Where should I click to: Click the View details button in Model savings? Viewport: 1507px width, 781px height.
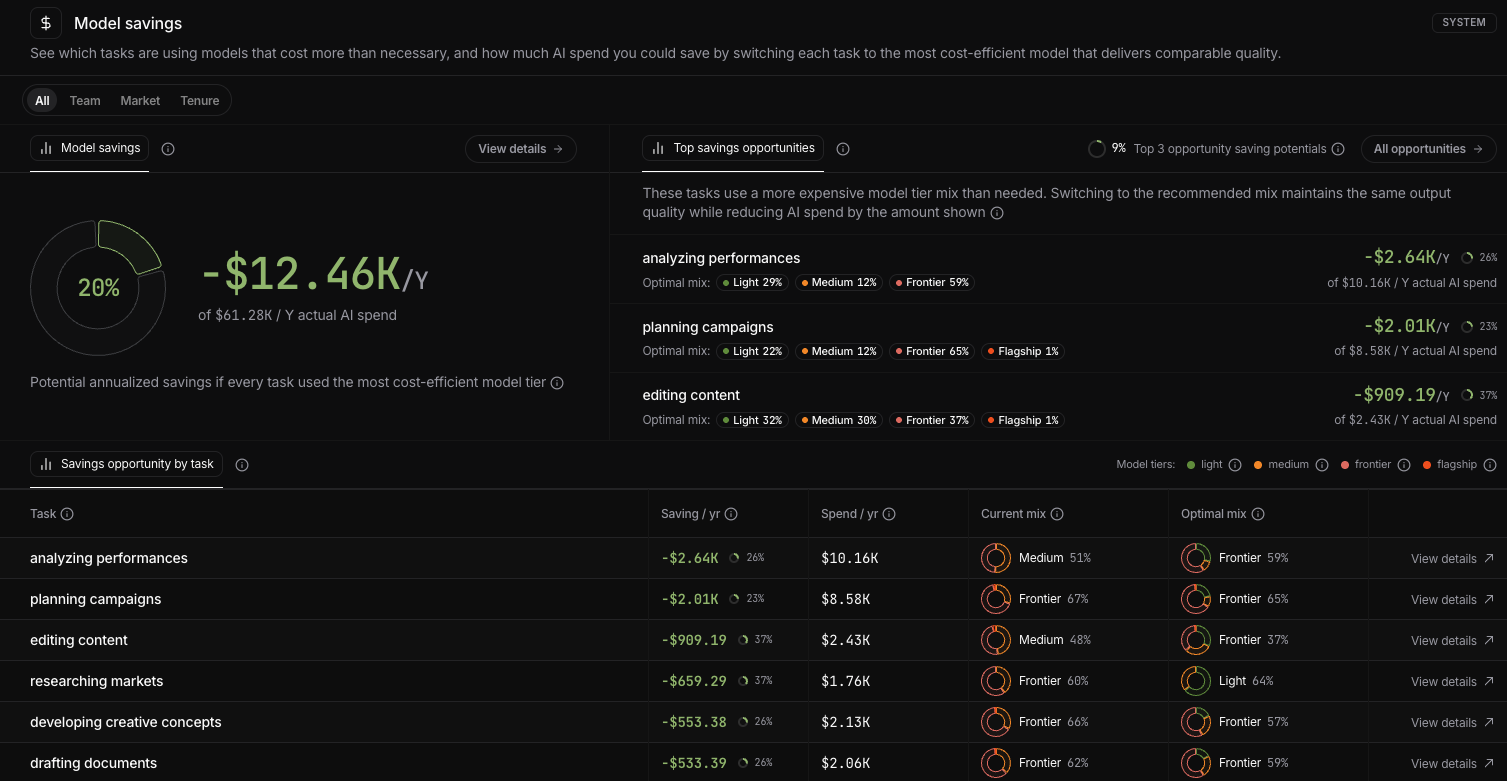click(521, 149)
